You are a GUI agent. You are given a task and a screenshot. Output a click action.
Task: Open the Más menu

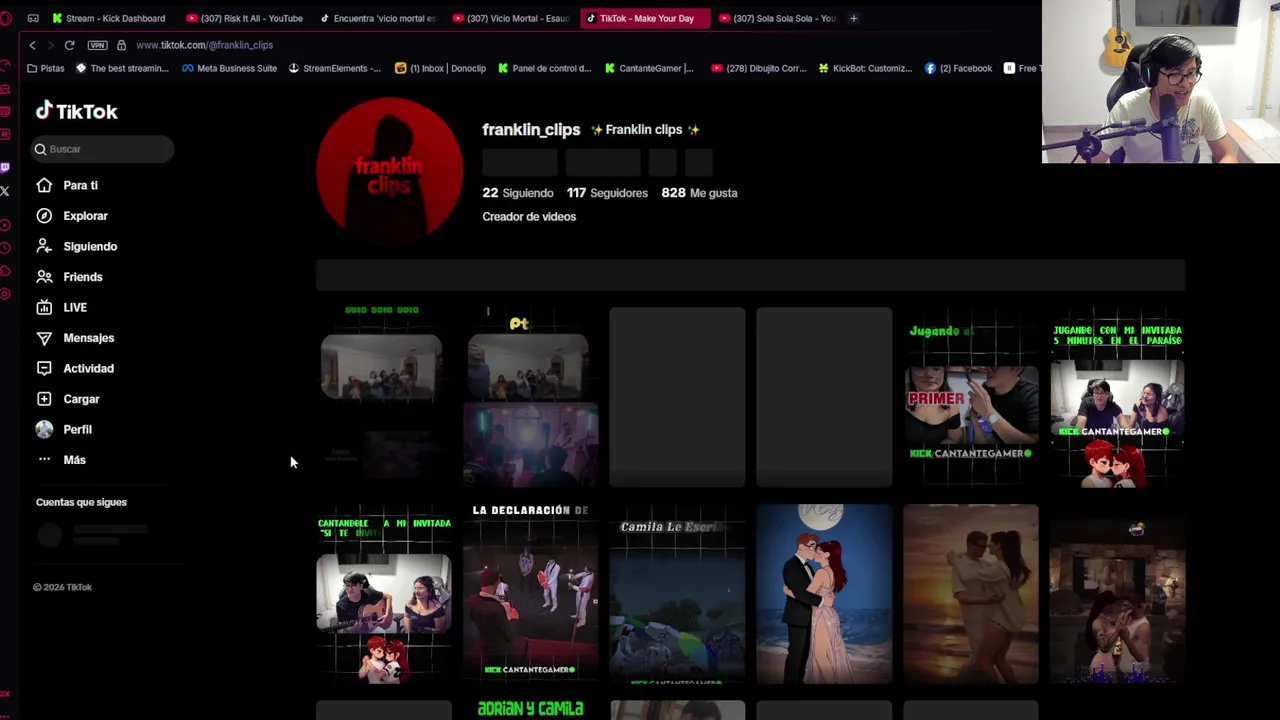(62, 460)
